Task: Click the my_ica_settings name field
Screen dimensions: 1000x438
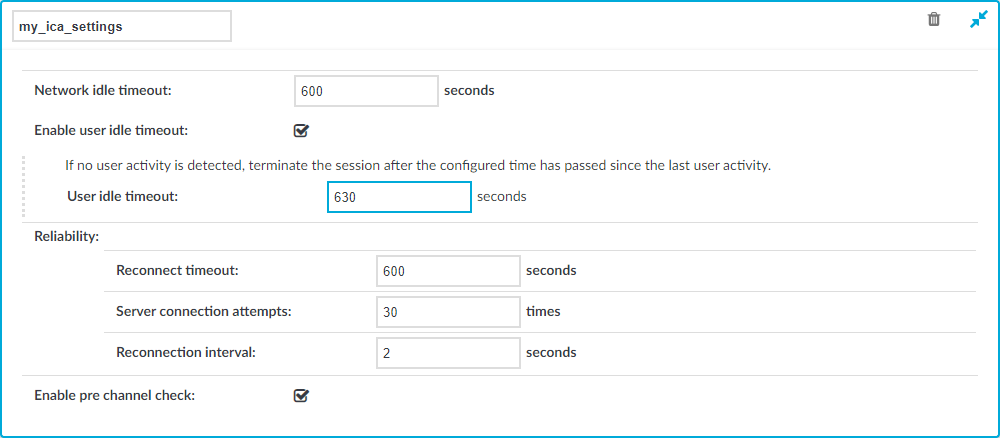Action: [x=122, y=27]
